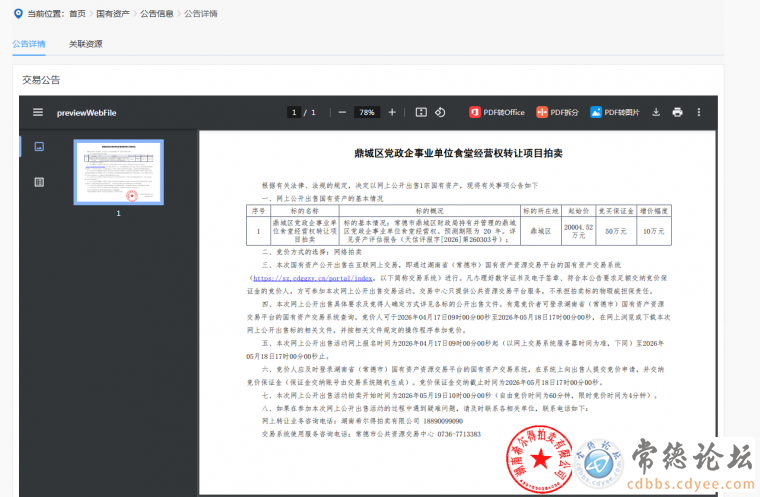Toggle the PDF sidebar hamburger menu
This screenshot has width=760, height=497.
[x=38, y=112]
